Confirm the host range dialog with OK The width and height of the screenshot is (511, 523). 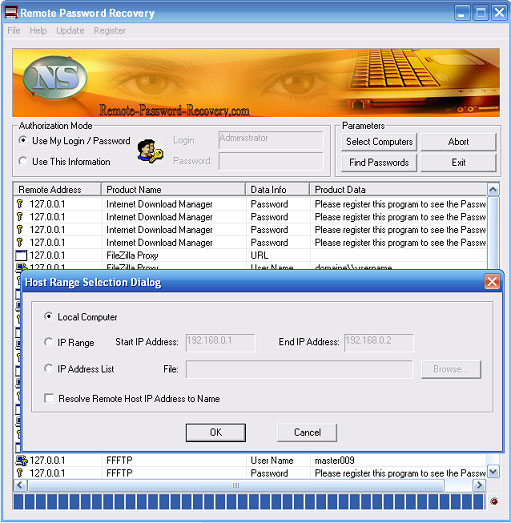[x=216, y=433]
